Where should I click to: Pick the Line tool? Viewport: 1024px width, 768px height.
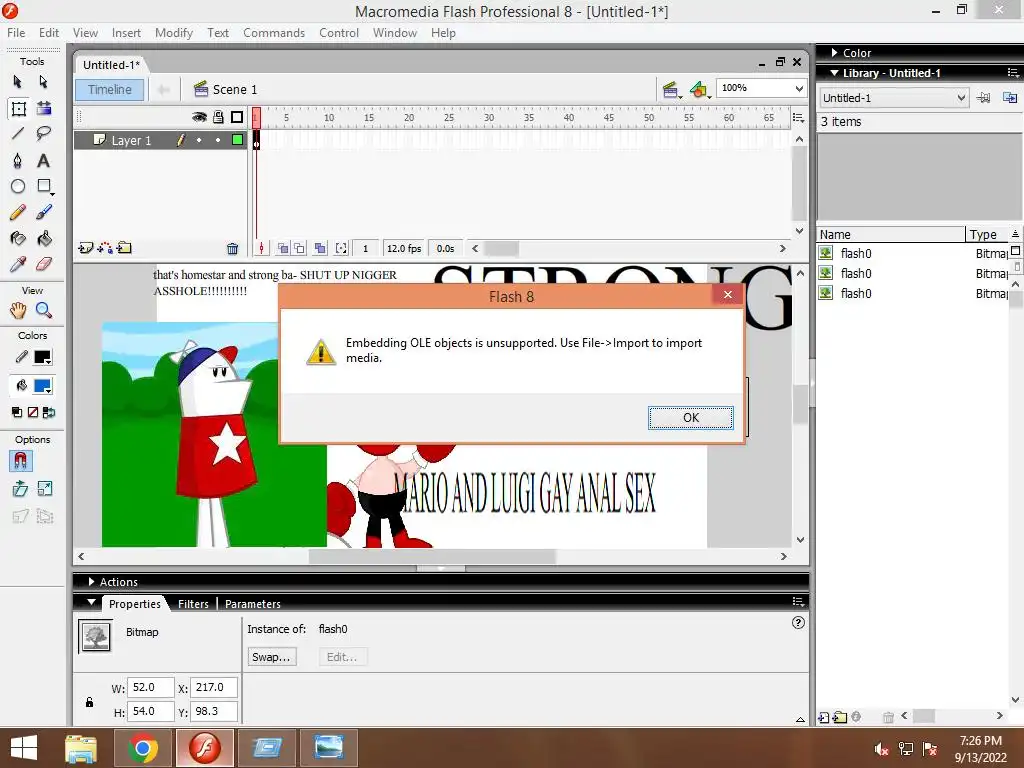tap(18, 134)
